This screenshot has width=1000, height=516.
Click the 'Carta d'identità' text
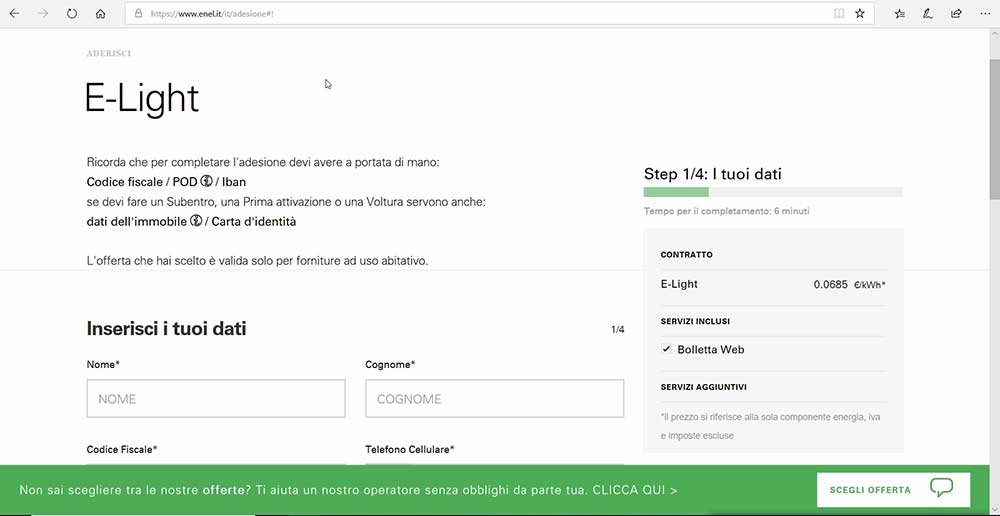click(x=254, y=221)
